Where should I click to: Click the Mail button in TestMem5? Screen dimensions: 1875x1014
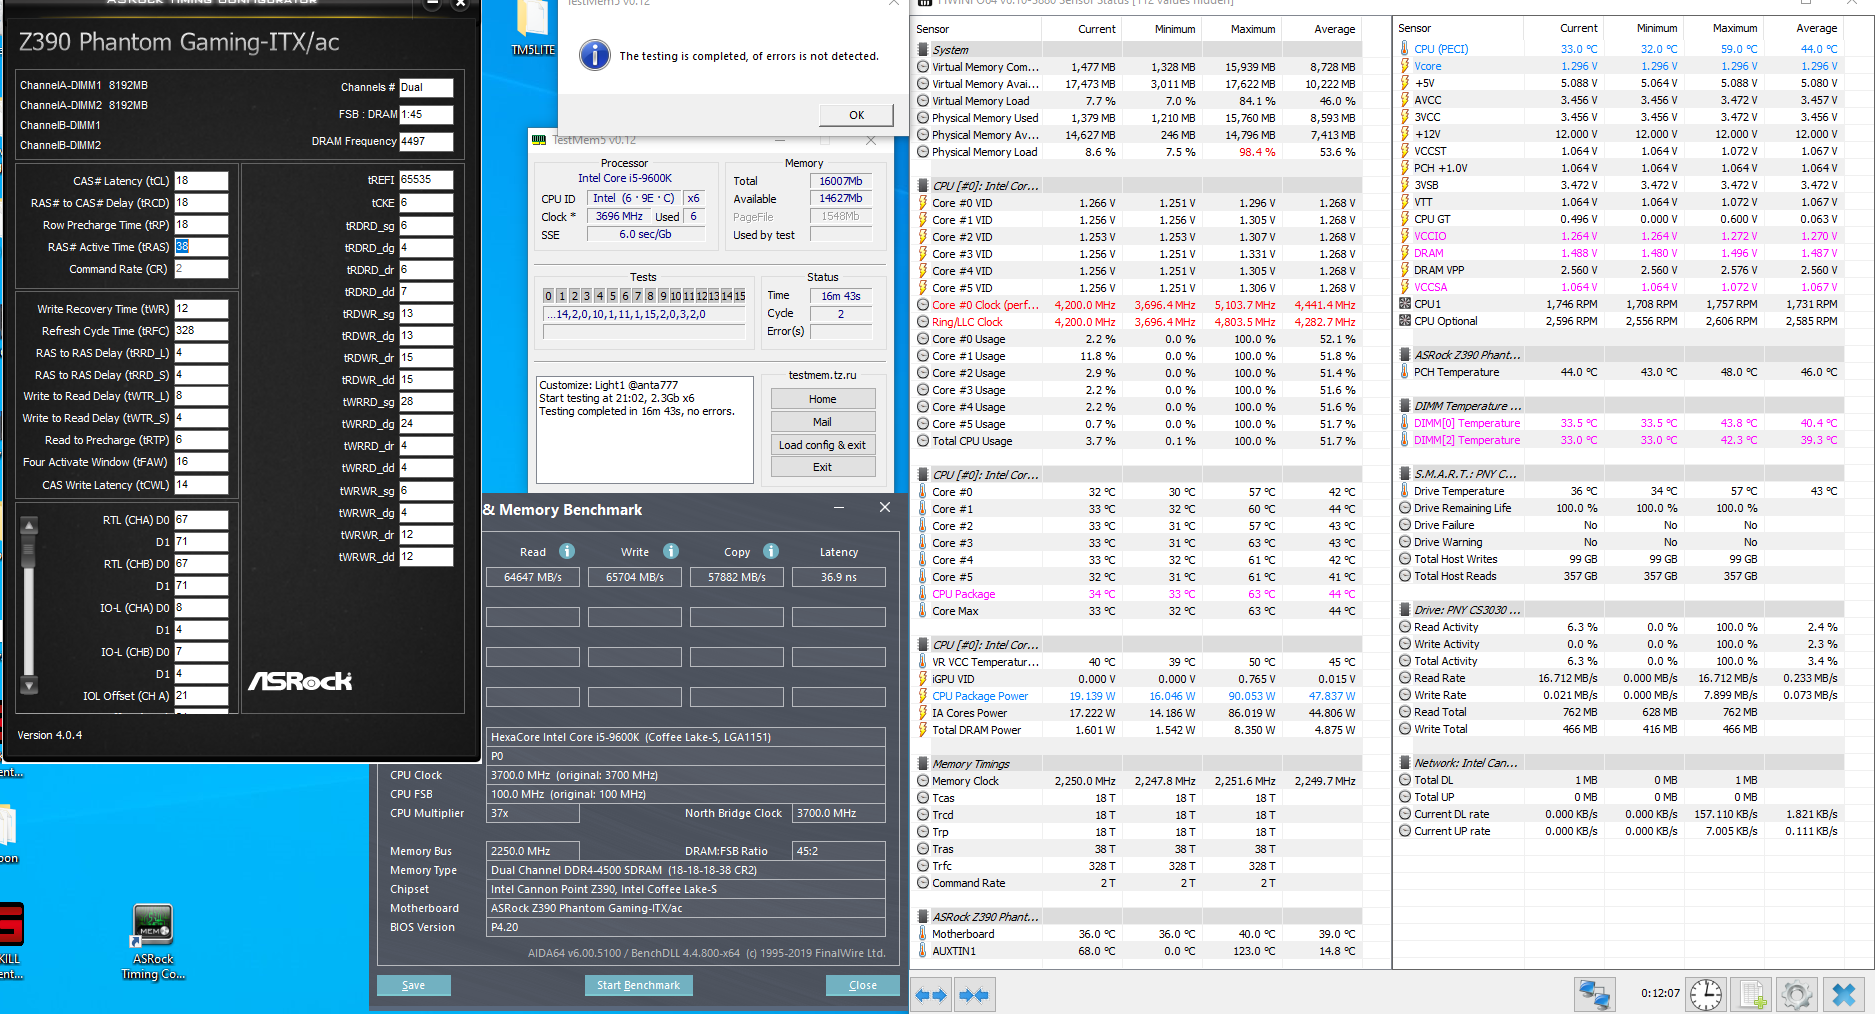point(823,422)
